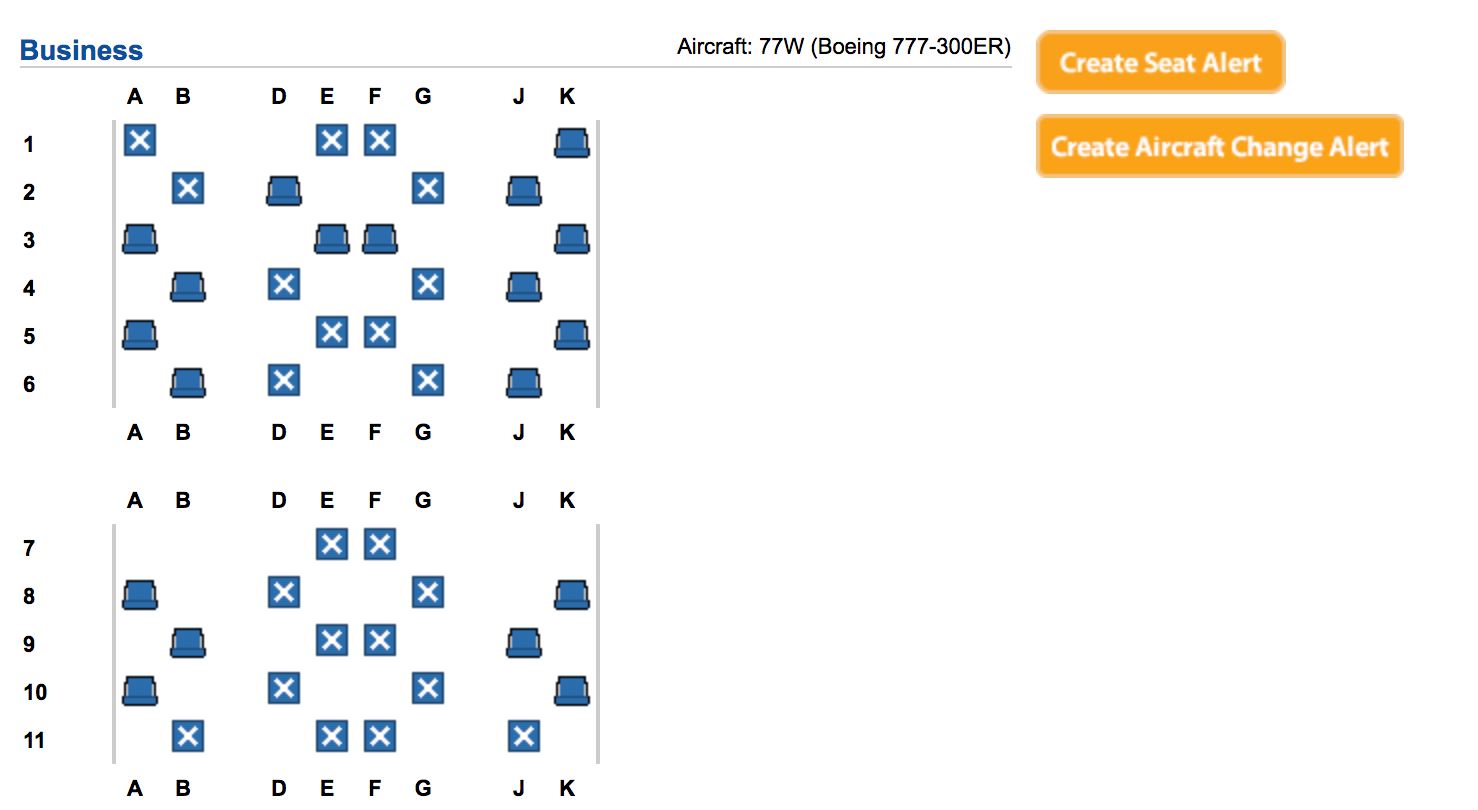The height and width of the screenshot is (810, 1478).
Task: Click Create Aircraft Change Alert button
Action: [x=1219, y=146]
